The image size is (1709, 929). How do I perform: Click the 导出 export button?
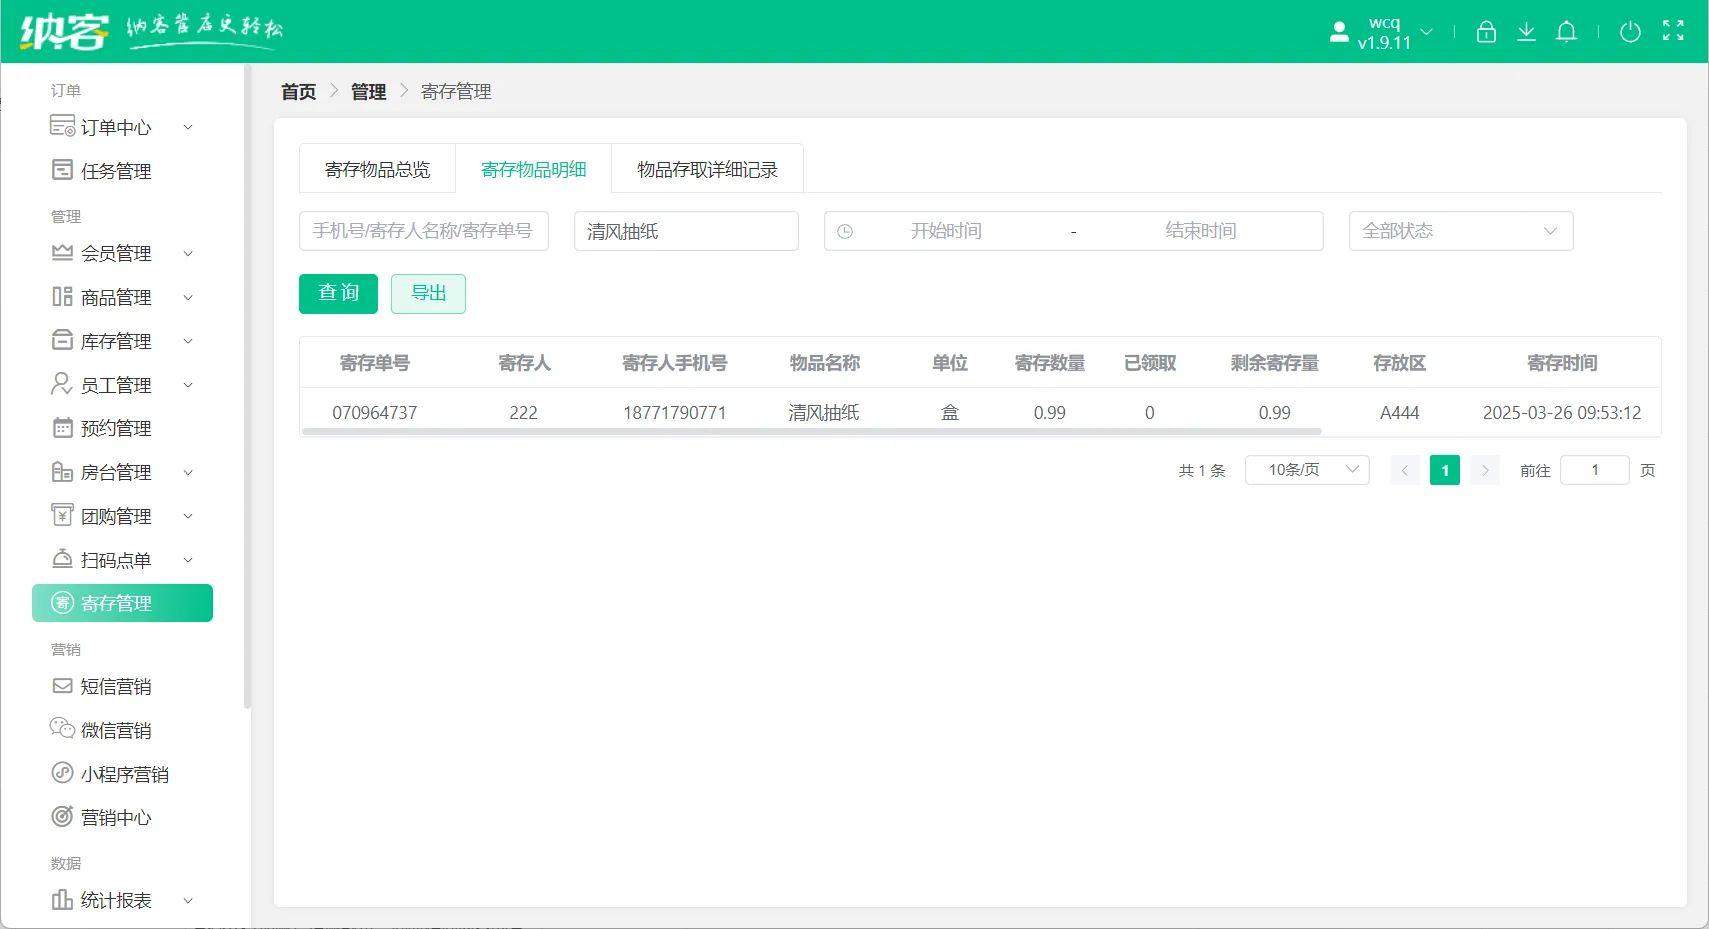(x=428, y=293)
